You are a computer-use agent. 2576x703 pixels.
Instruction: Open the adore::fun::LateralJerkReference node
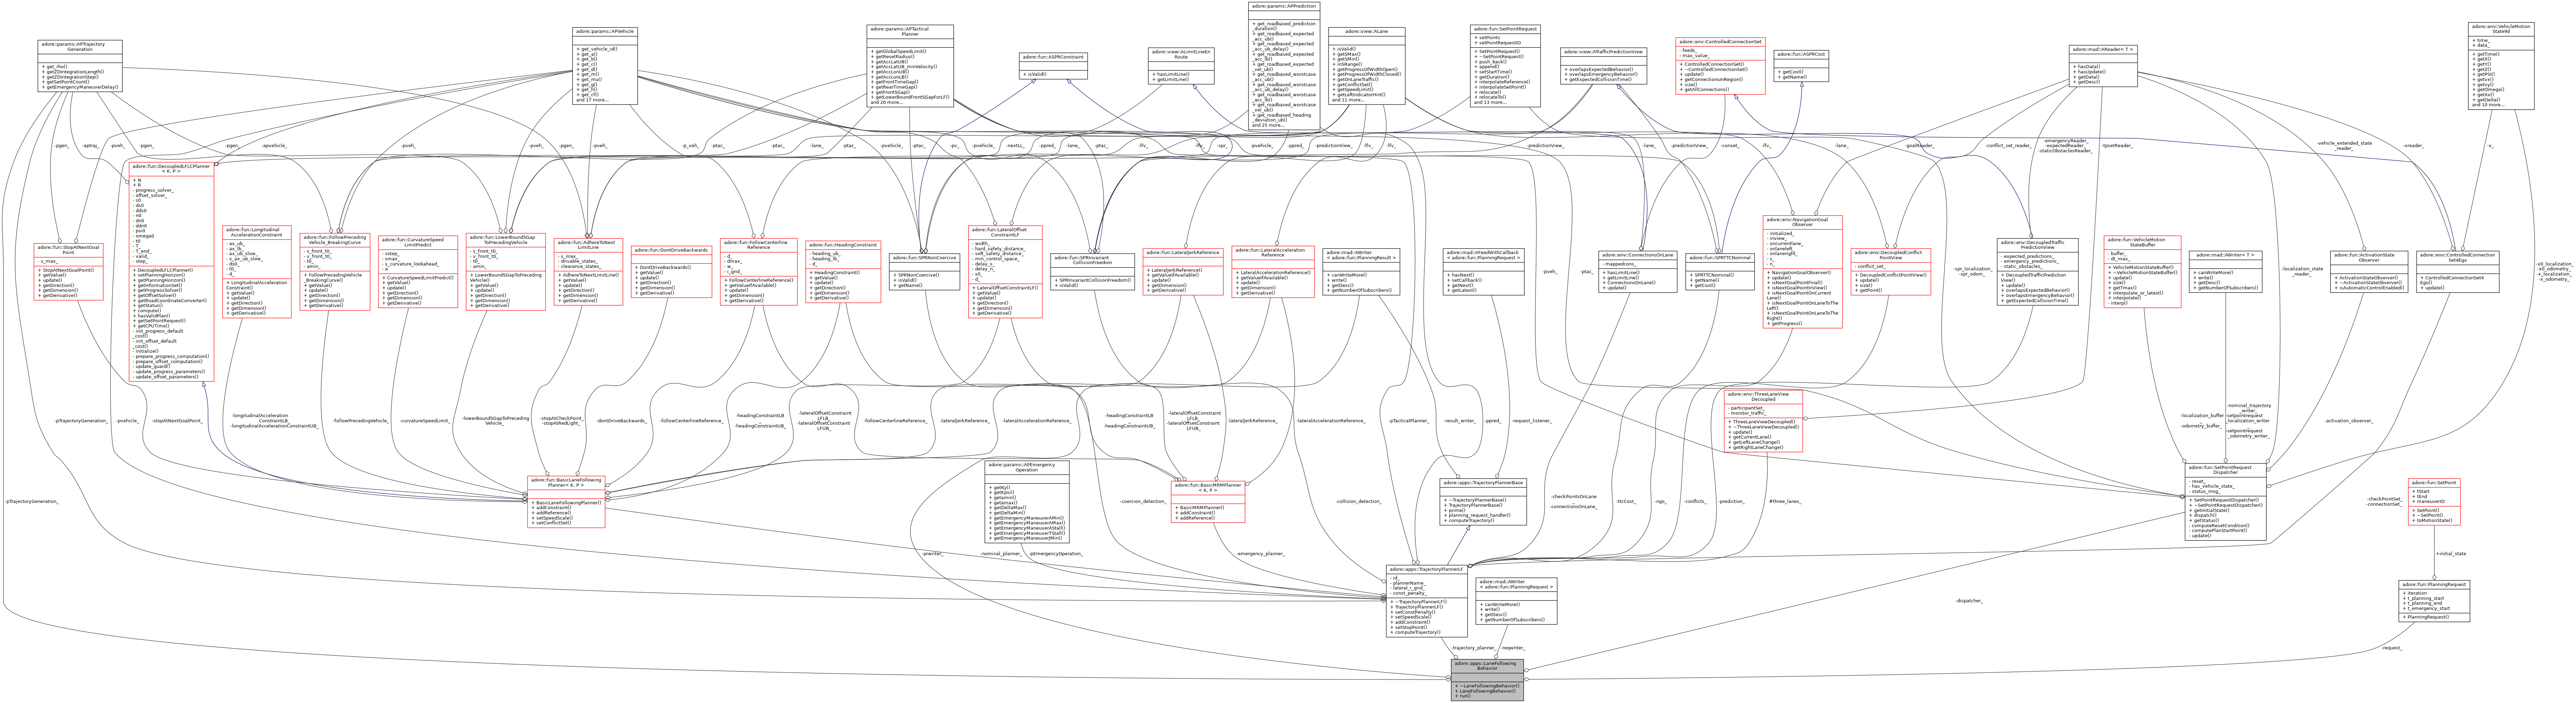pyautogui.click(x=1183, y=272)
